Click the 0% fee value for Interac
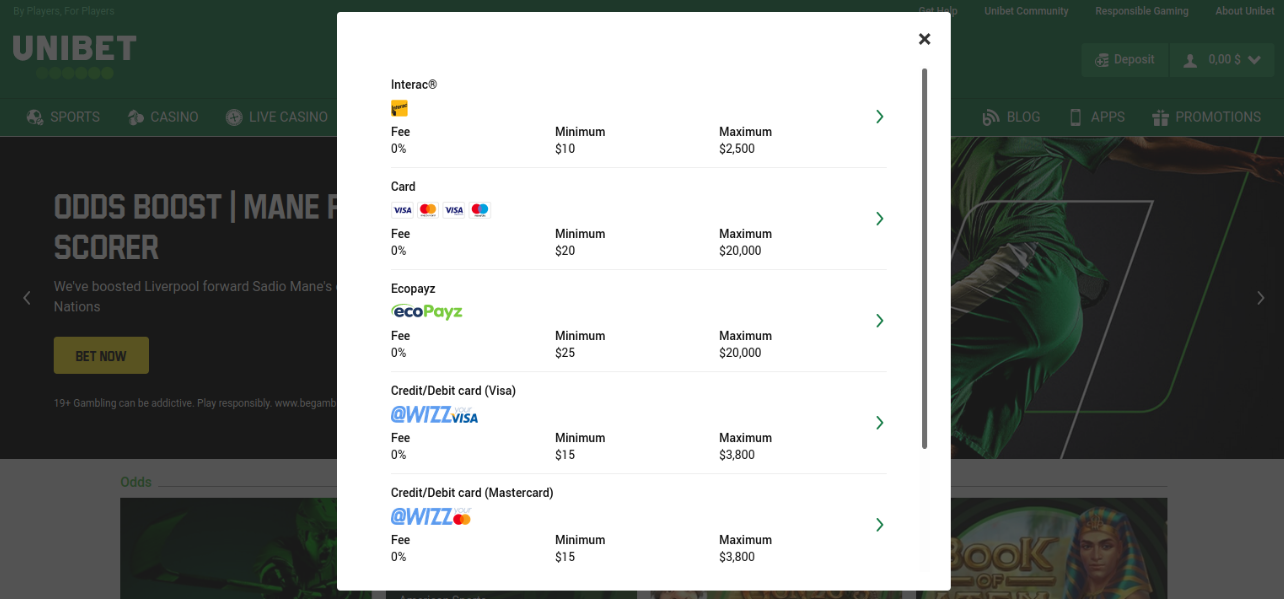 pos(399,149)
